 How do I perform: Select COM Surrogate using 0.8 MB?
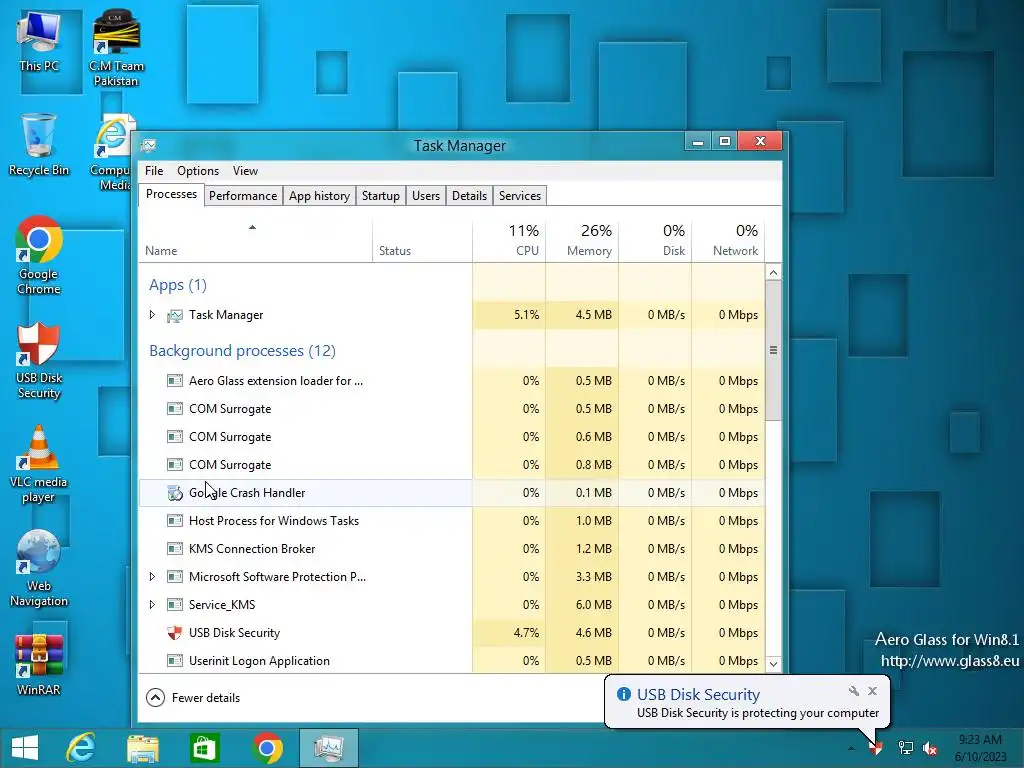[x=451, y=465]
